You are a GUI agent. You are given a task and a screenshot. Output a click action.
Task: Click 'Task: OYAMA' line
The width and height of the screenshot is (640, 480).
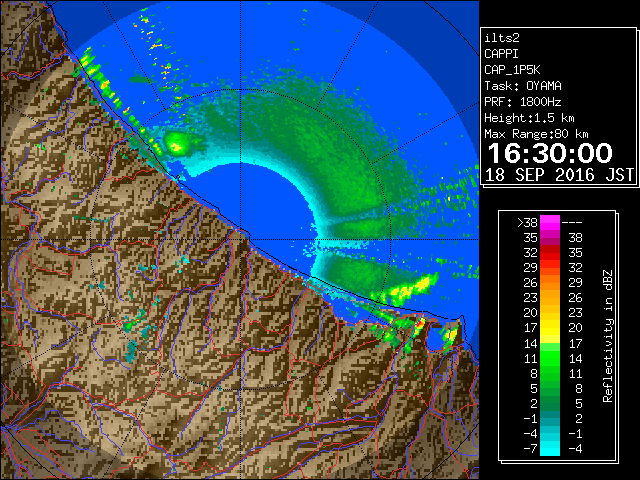523,86
